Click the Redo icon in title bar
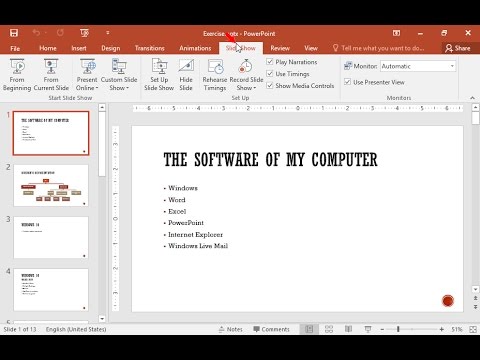Screen dimensions: 480x360 (60, 33)
